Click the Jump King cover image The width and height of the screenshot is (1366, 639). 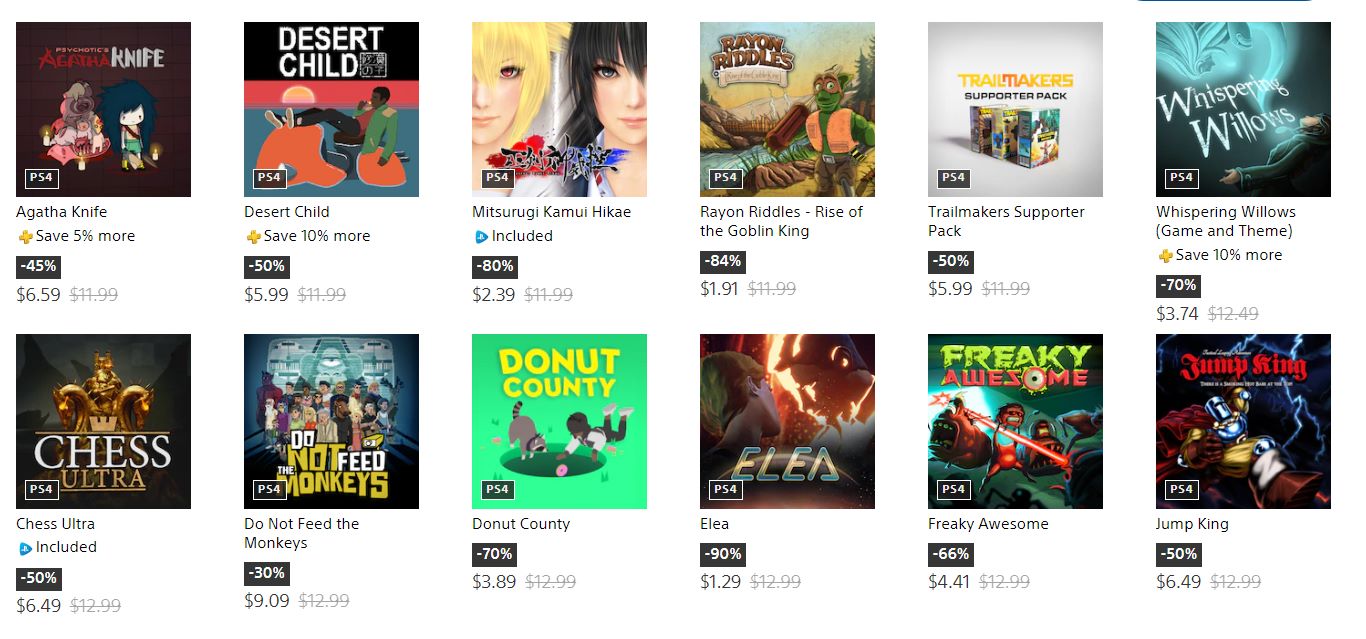(1243, 421)
